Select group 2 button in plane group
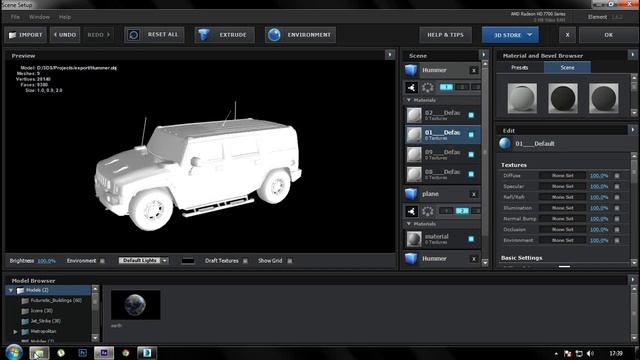The width and height of the screenshot is (640, 360). (x=462, y=211)
